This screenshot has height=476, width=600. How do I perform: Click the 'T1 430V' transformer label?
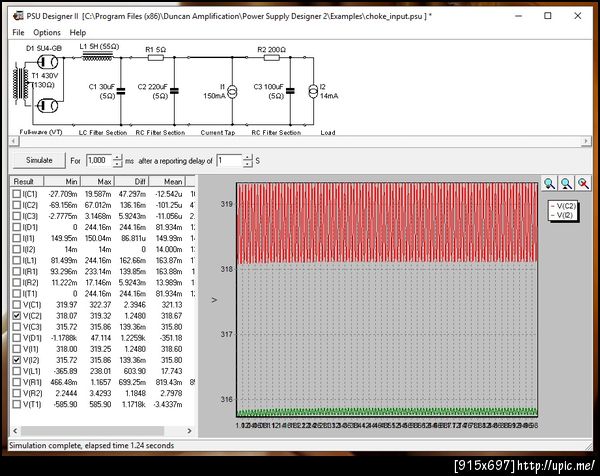click(45, 75)
